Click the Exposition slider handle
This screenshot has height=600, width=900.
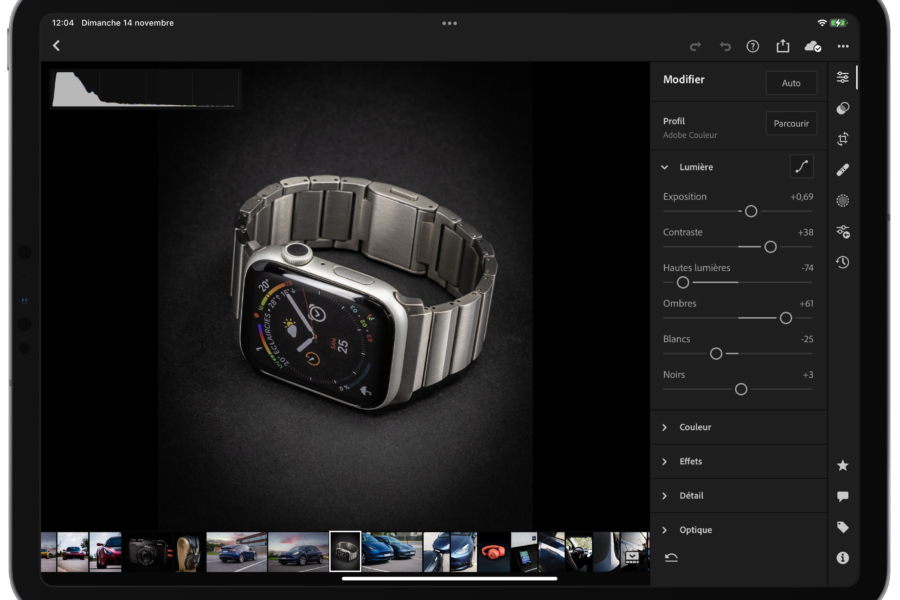coord(751,211)
